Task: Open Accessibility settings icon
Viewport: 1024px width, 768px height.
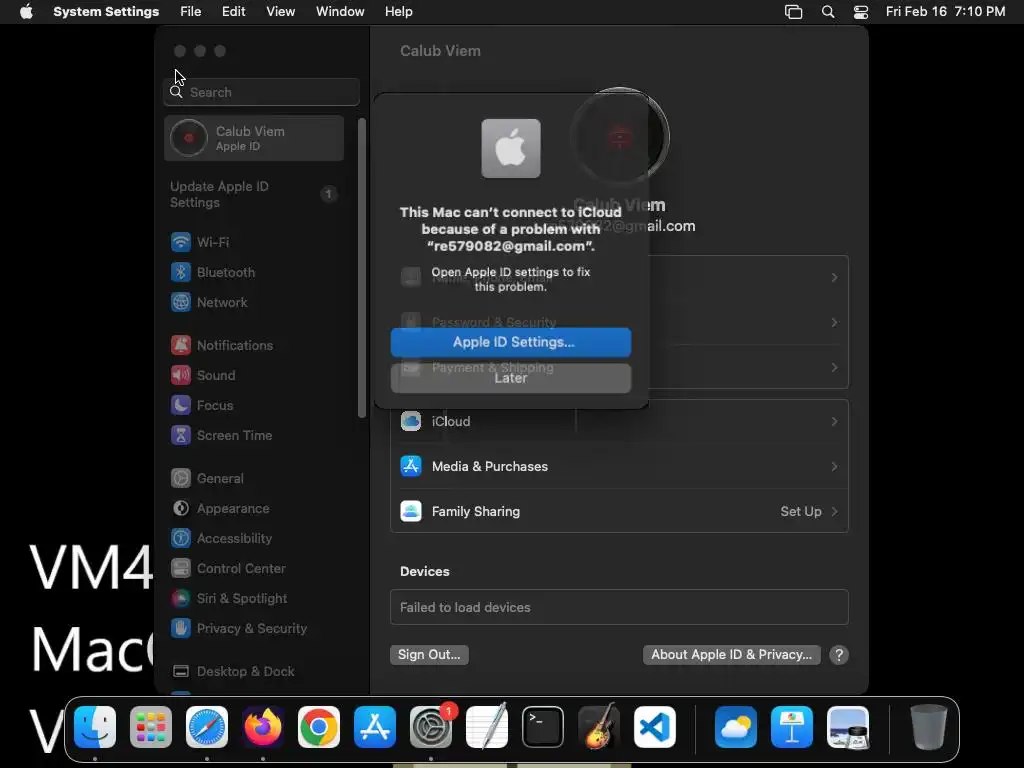Action: (181, 539)
